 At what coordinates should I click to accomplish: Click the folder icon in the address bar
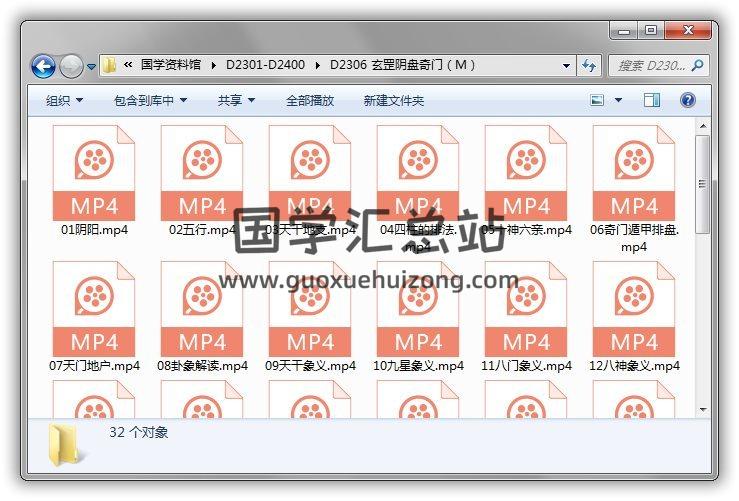point(109,65)
